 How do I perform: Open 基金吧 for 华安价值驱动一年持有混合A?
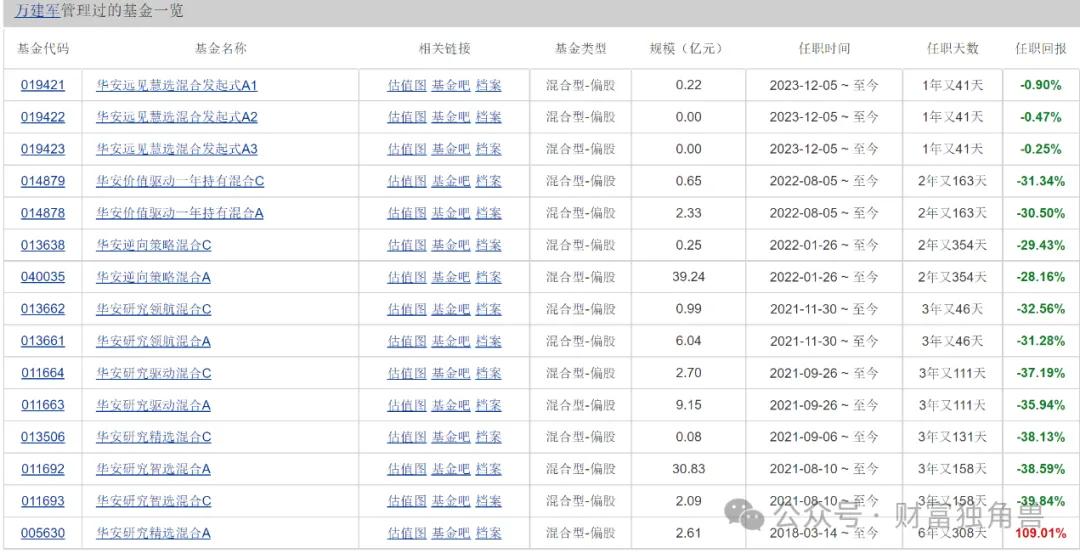pyautogui.click(x=451, y=213)
